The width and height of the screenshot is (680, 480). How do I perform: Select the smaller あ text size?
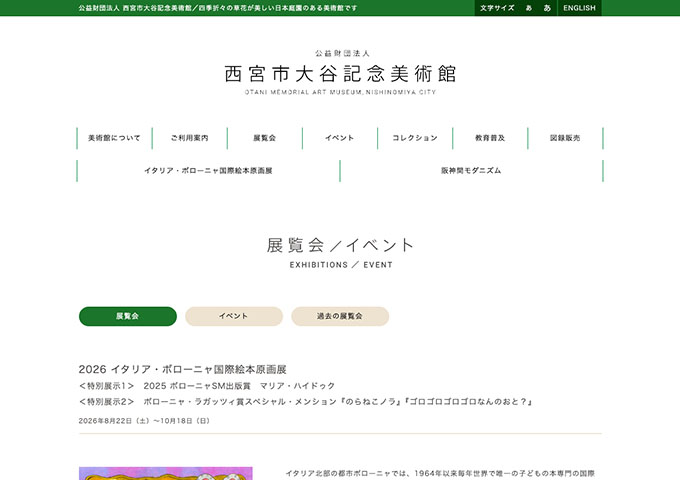tap(529, 8)
